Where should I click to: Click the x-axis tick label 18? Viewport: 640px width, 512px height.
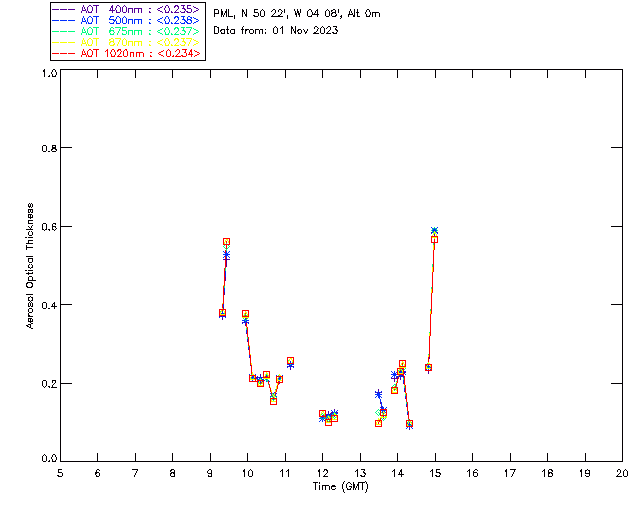(548, 473)
